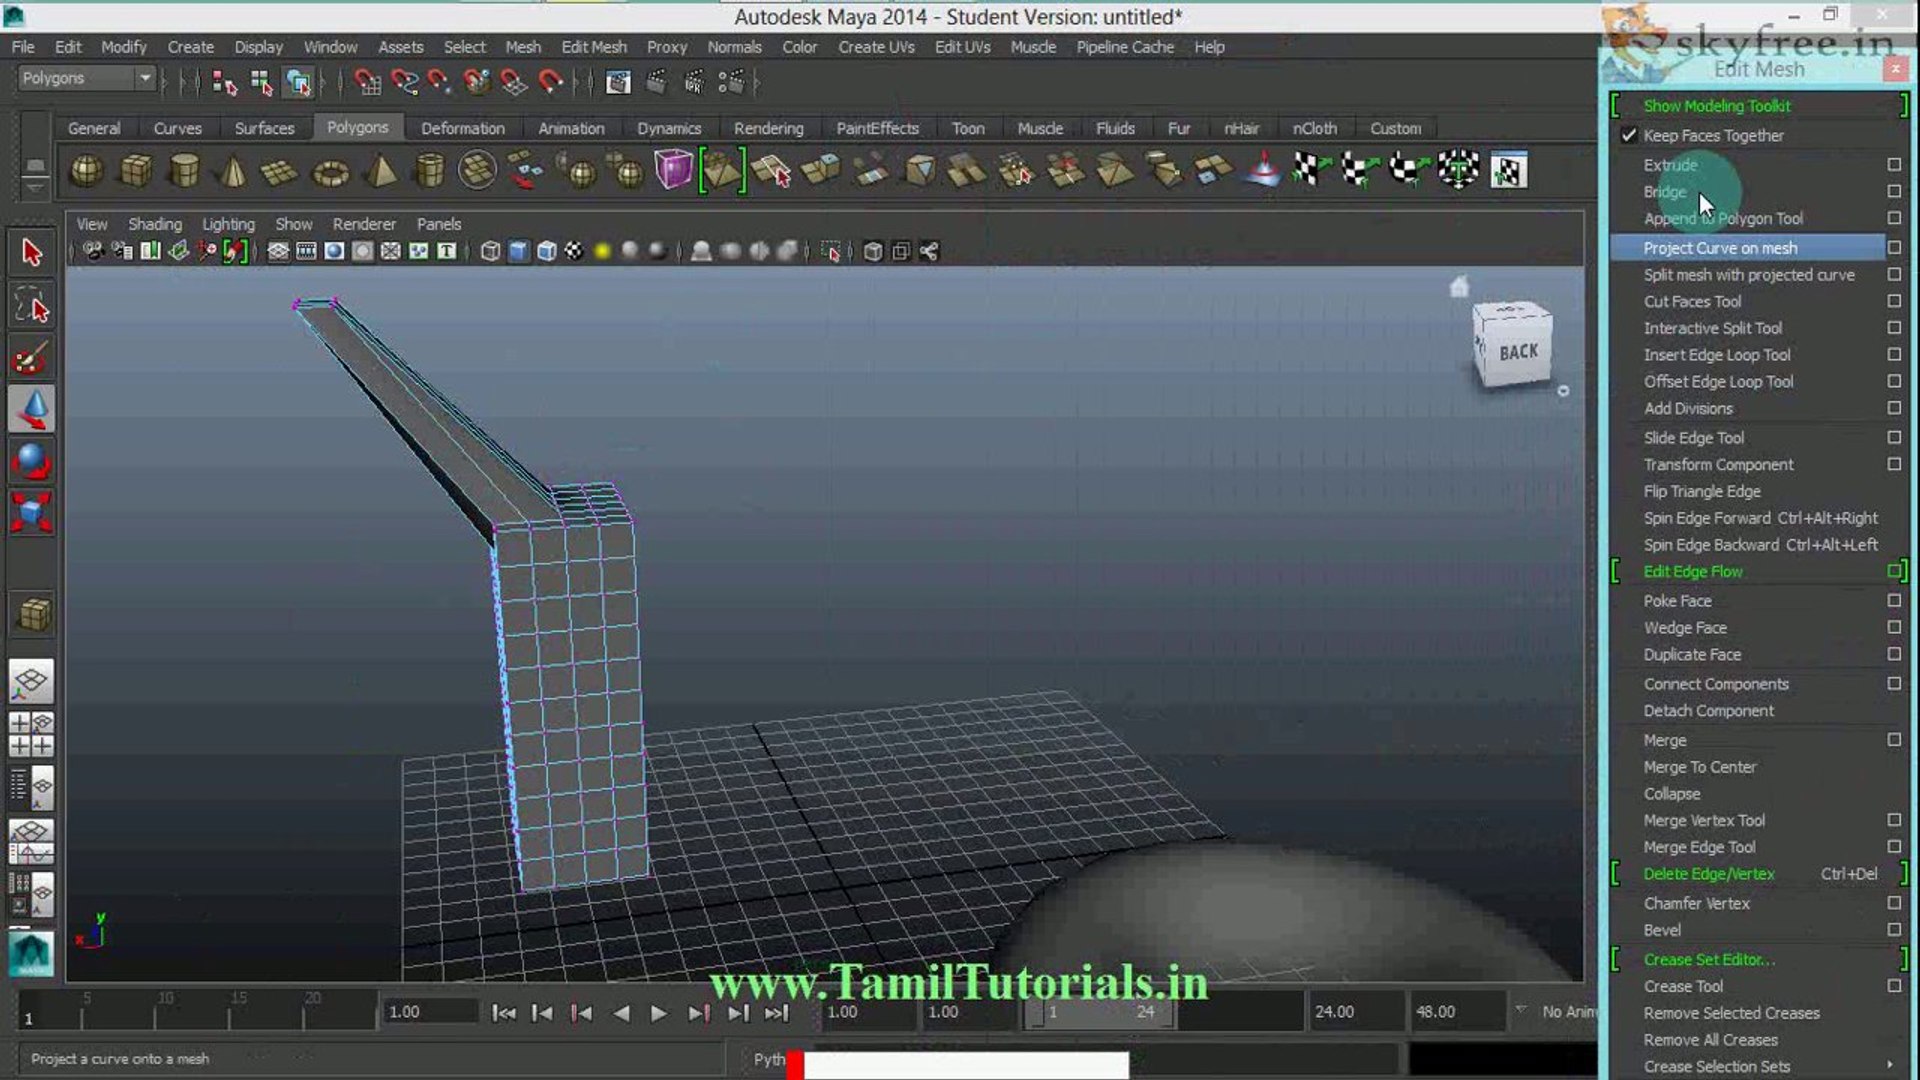Click Insert Edge Loop Tool
The image size is (1920, 1080).
[x=1716, y=355]
